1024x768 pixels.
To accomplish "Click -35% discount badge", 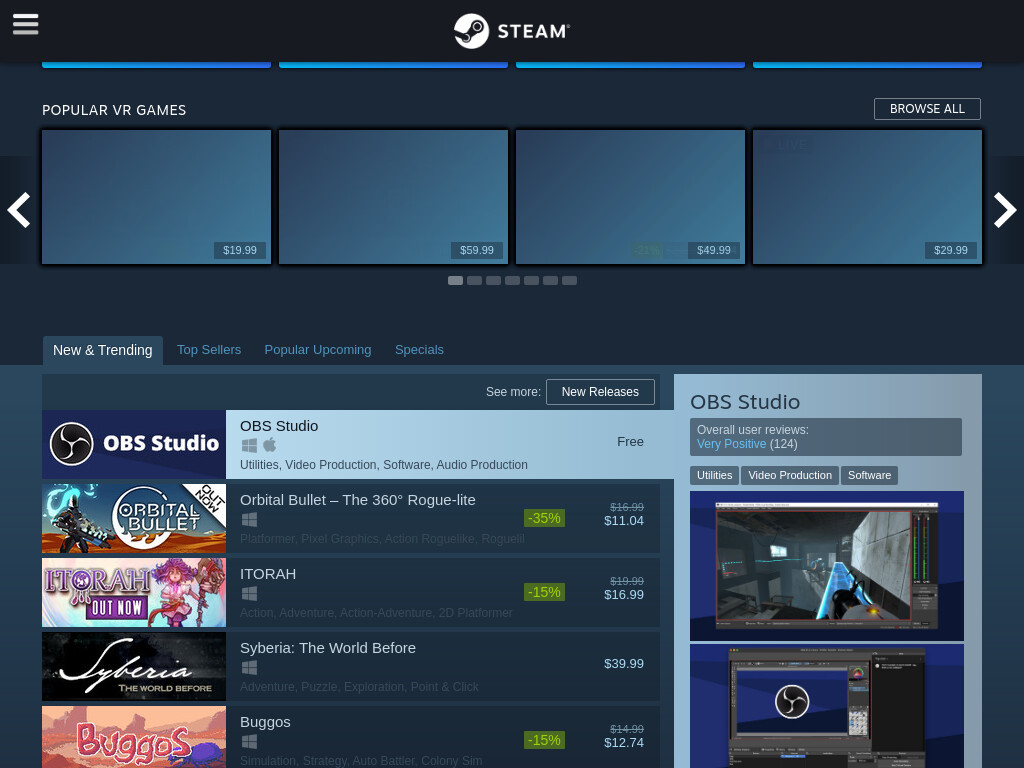I will [544, 519].
